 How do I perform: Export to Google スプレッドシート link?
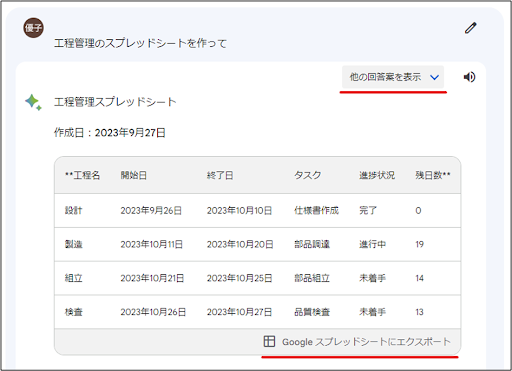point(357,342)
